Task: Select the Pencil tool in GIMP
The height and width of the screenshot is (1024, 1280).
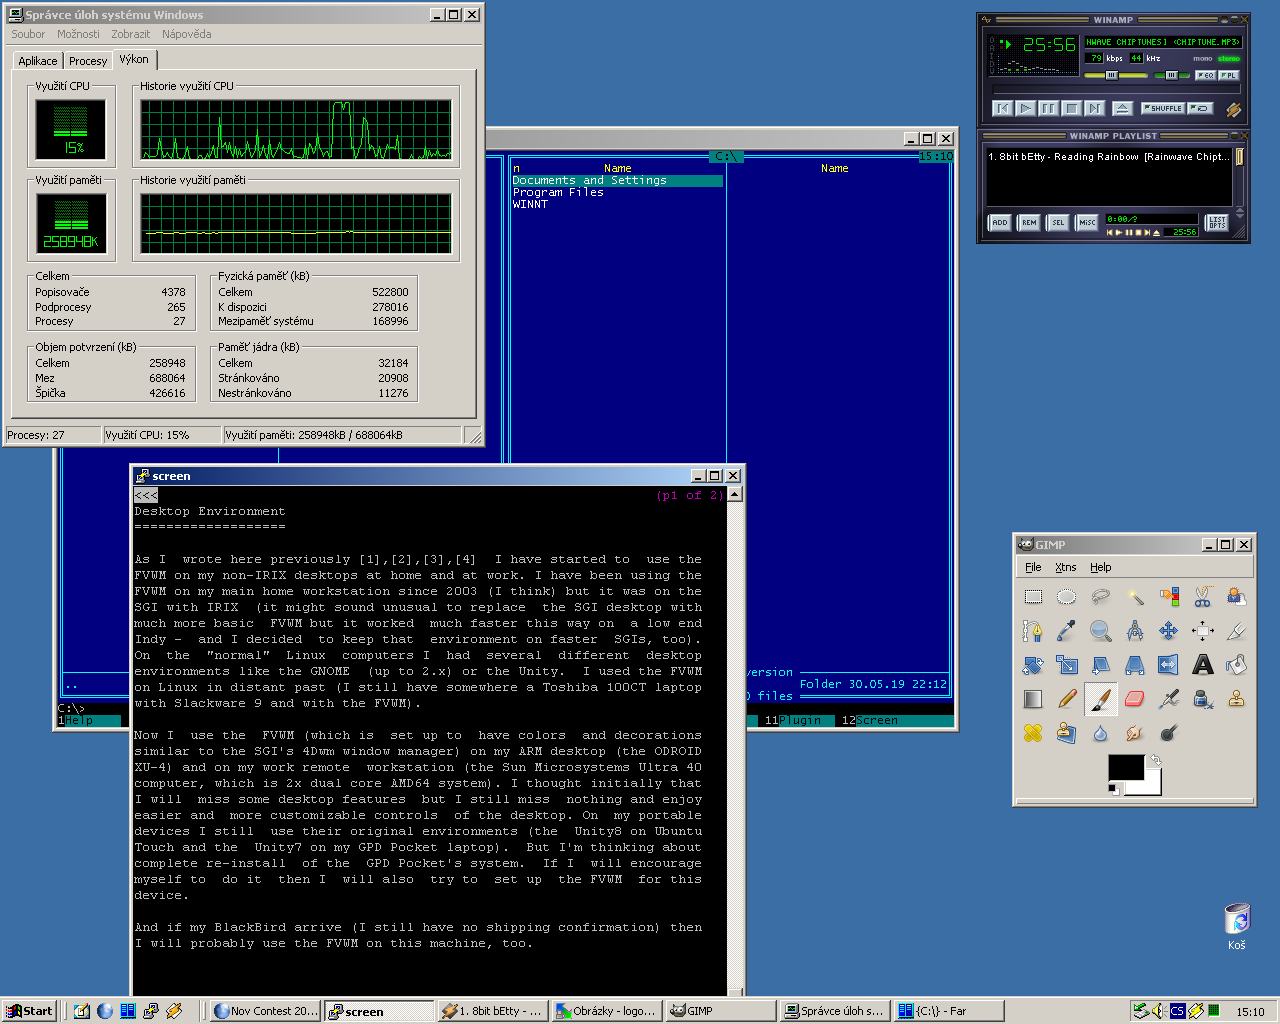Action: coord(1066,698)
